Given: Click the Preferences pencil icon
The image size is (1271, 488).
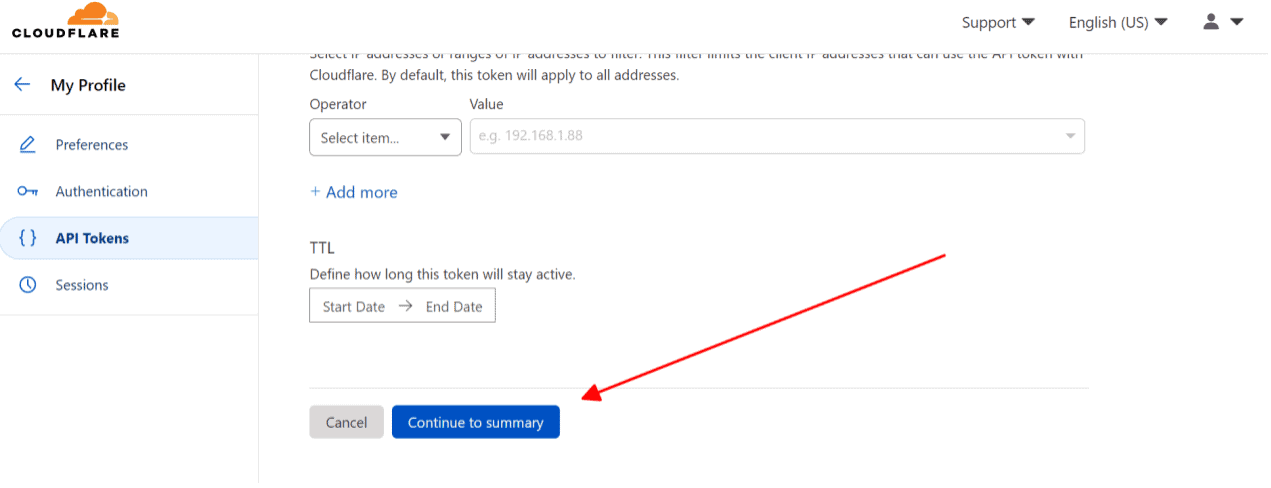Looking at the screenshot, I should point(28,145).
